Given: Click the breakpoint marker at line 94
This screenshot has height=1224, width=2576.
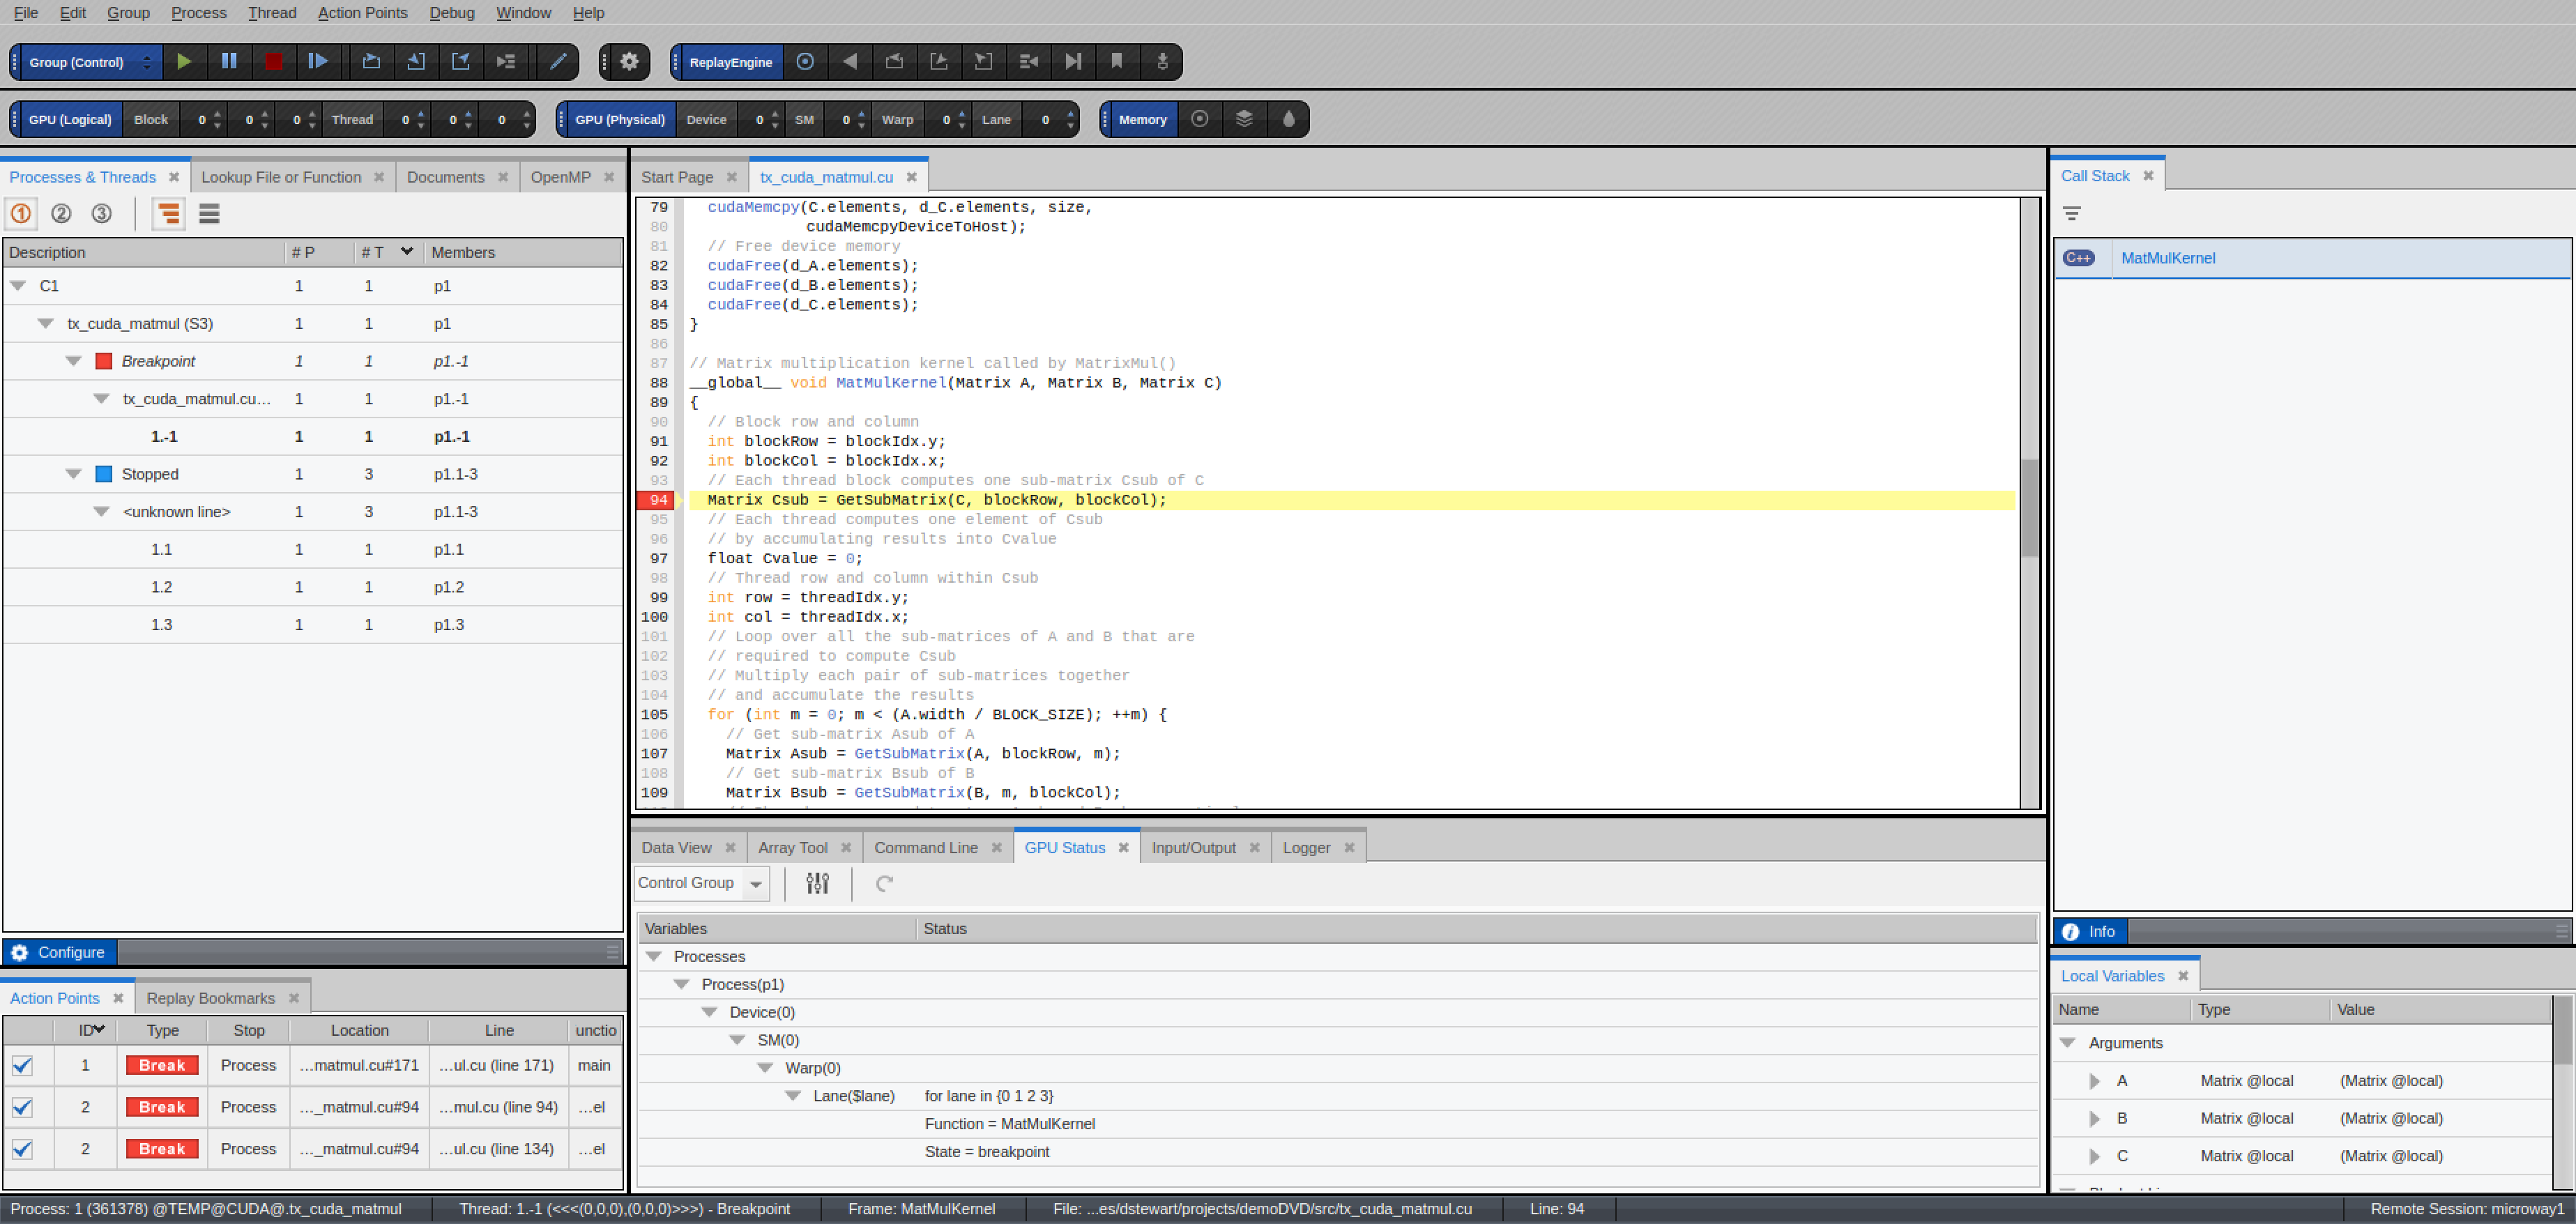Looking at the screenshot, I should [656, 500].
